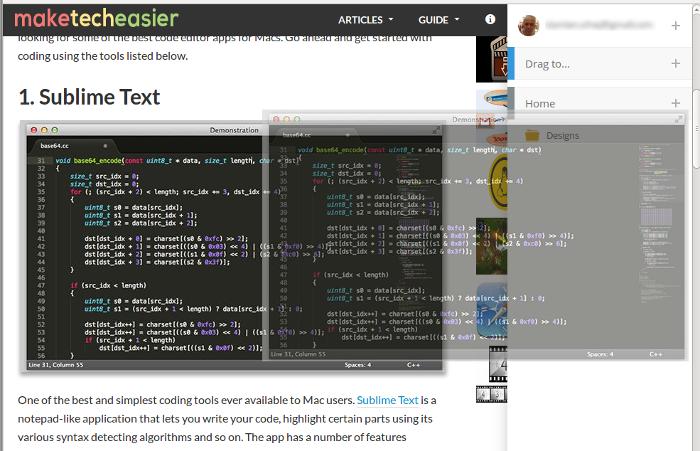Viewport: 700px width, 451px height.
Task: Click the maketecheasier site logo
Action: tap(96, 18)
